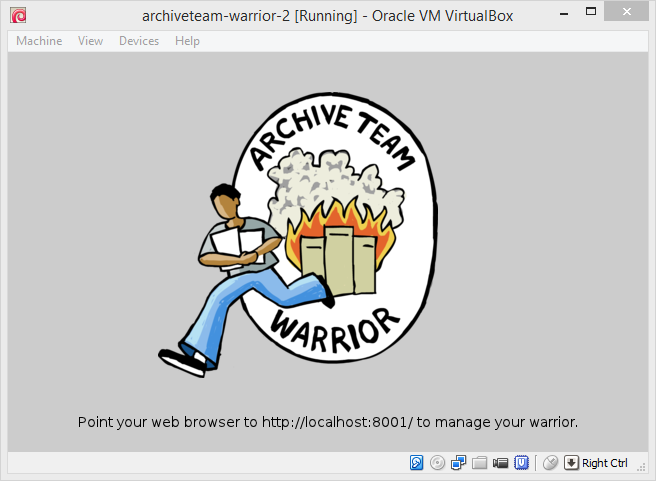Click the localhost:8001 instruction text
The height and width of the screenshot is (481, 656).
point(328,422)
